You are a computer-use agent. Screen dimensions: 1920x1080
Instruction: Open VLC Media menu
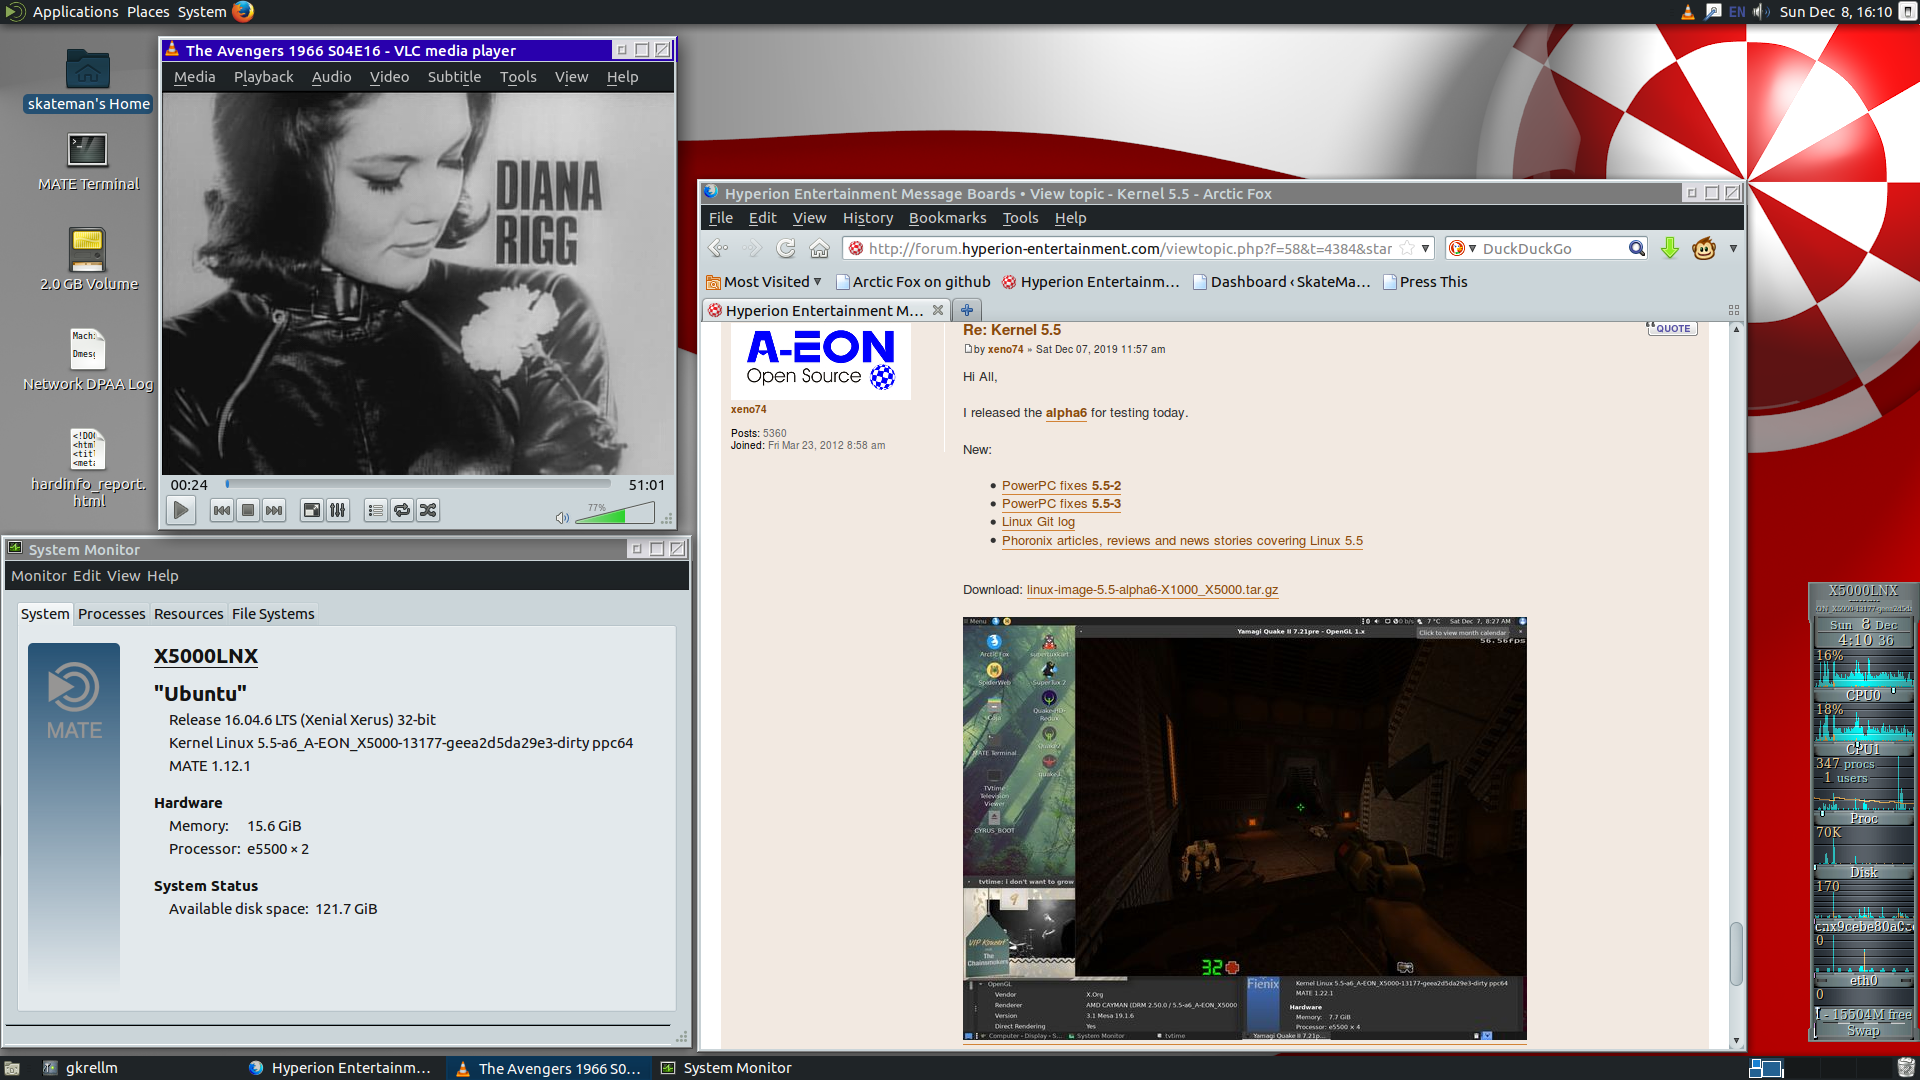click(x=194, y=77)
